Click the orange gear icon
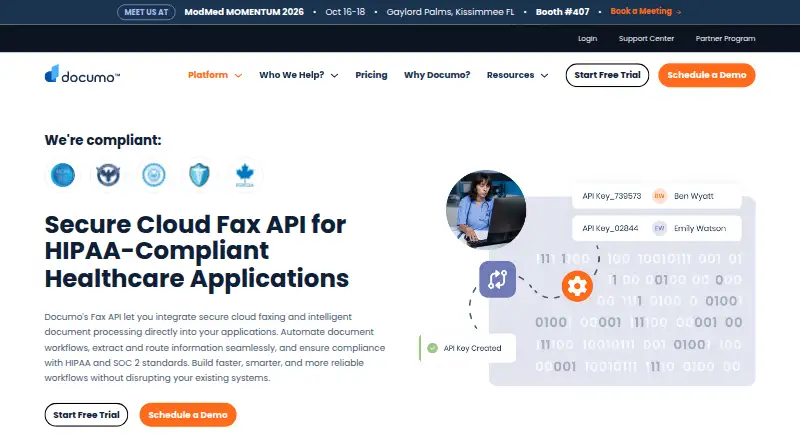The image size is (800, 440). pyautogui.click(x=577, y=286)
